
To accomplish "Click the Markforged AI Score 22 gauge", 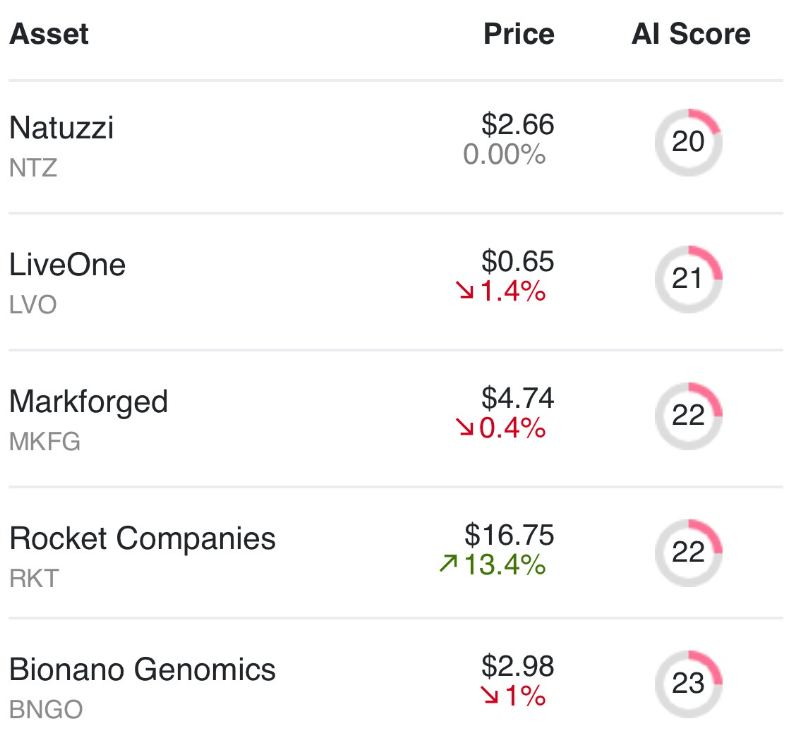I will 688,415.
